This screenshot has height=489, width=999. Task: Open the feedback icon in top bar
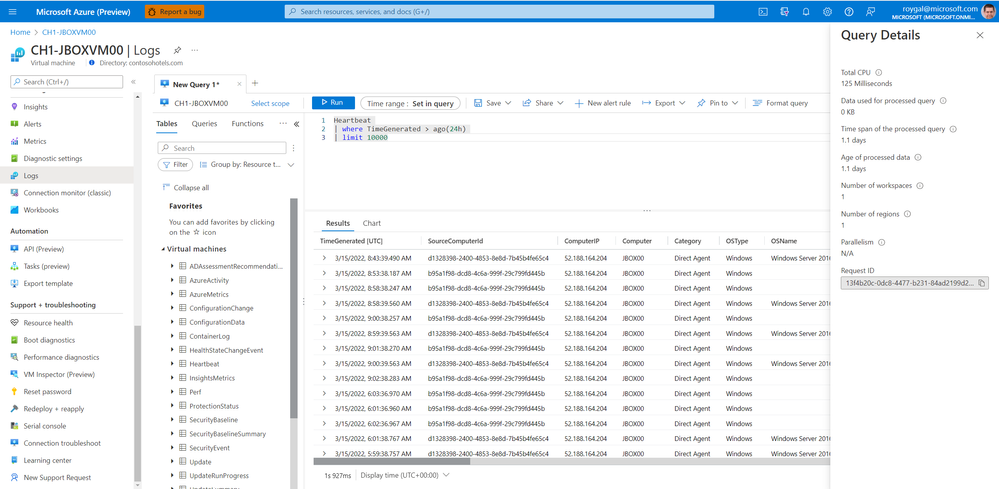pos(871,11)
